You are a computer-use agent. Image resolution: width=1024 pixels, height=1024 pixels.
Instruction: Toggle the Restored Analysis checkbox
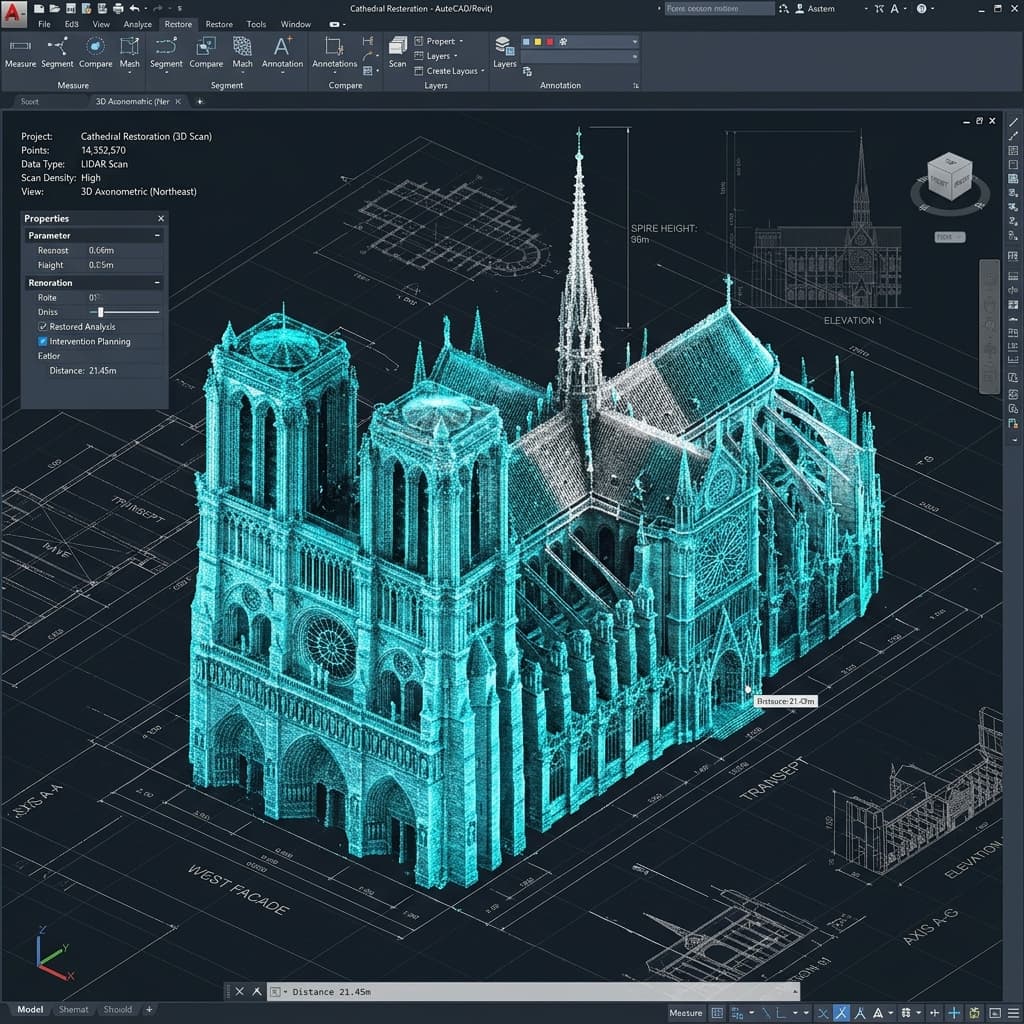(x=43, y=327)
